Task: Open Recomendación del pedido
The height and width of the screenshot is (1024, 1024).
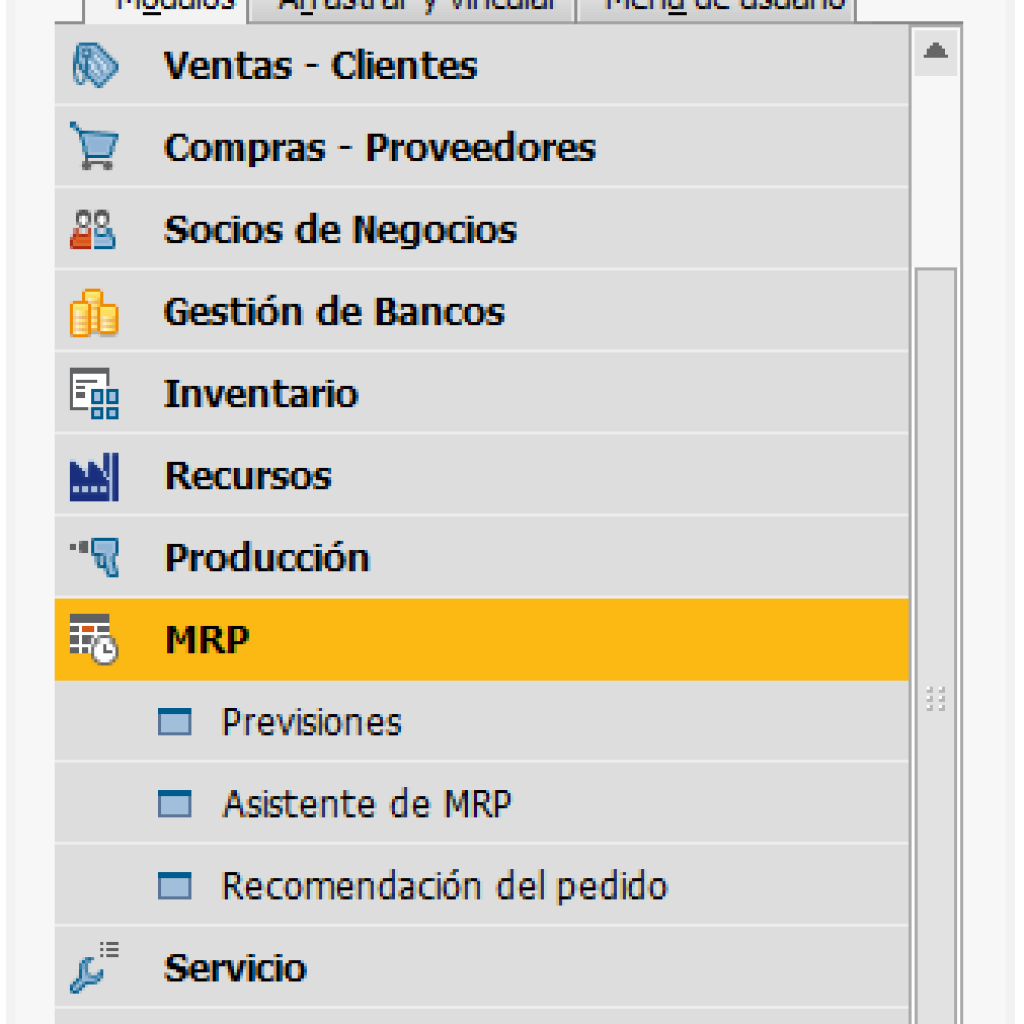Action: click(482, 886)
